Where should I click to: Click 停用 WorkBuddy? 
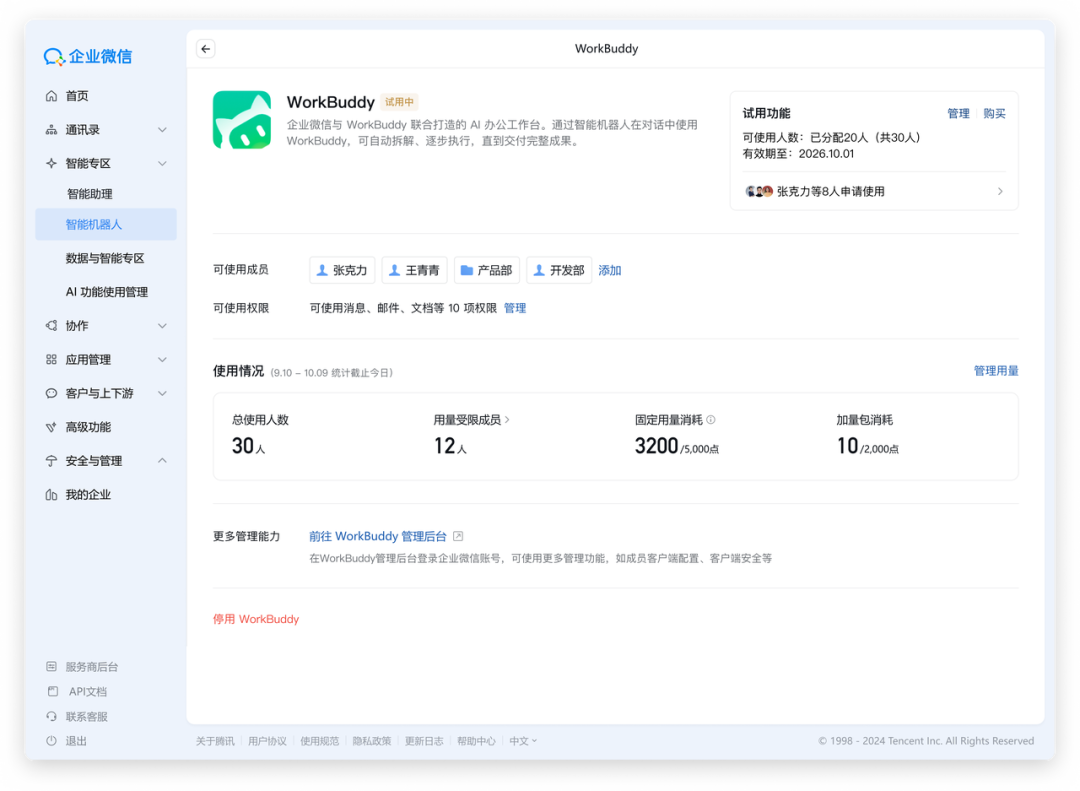point(256,619)
